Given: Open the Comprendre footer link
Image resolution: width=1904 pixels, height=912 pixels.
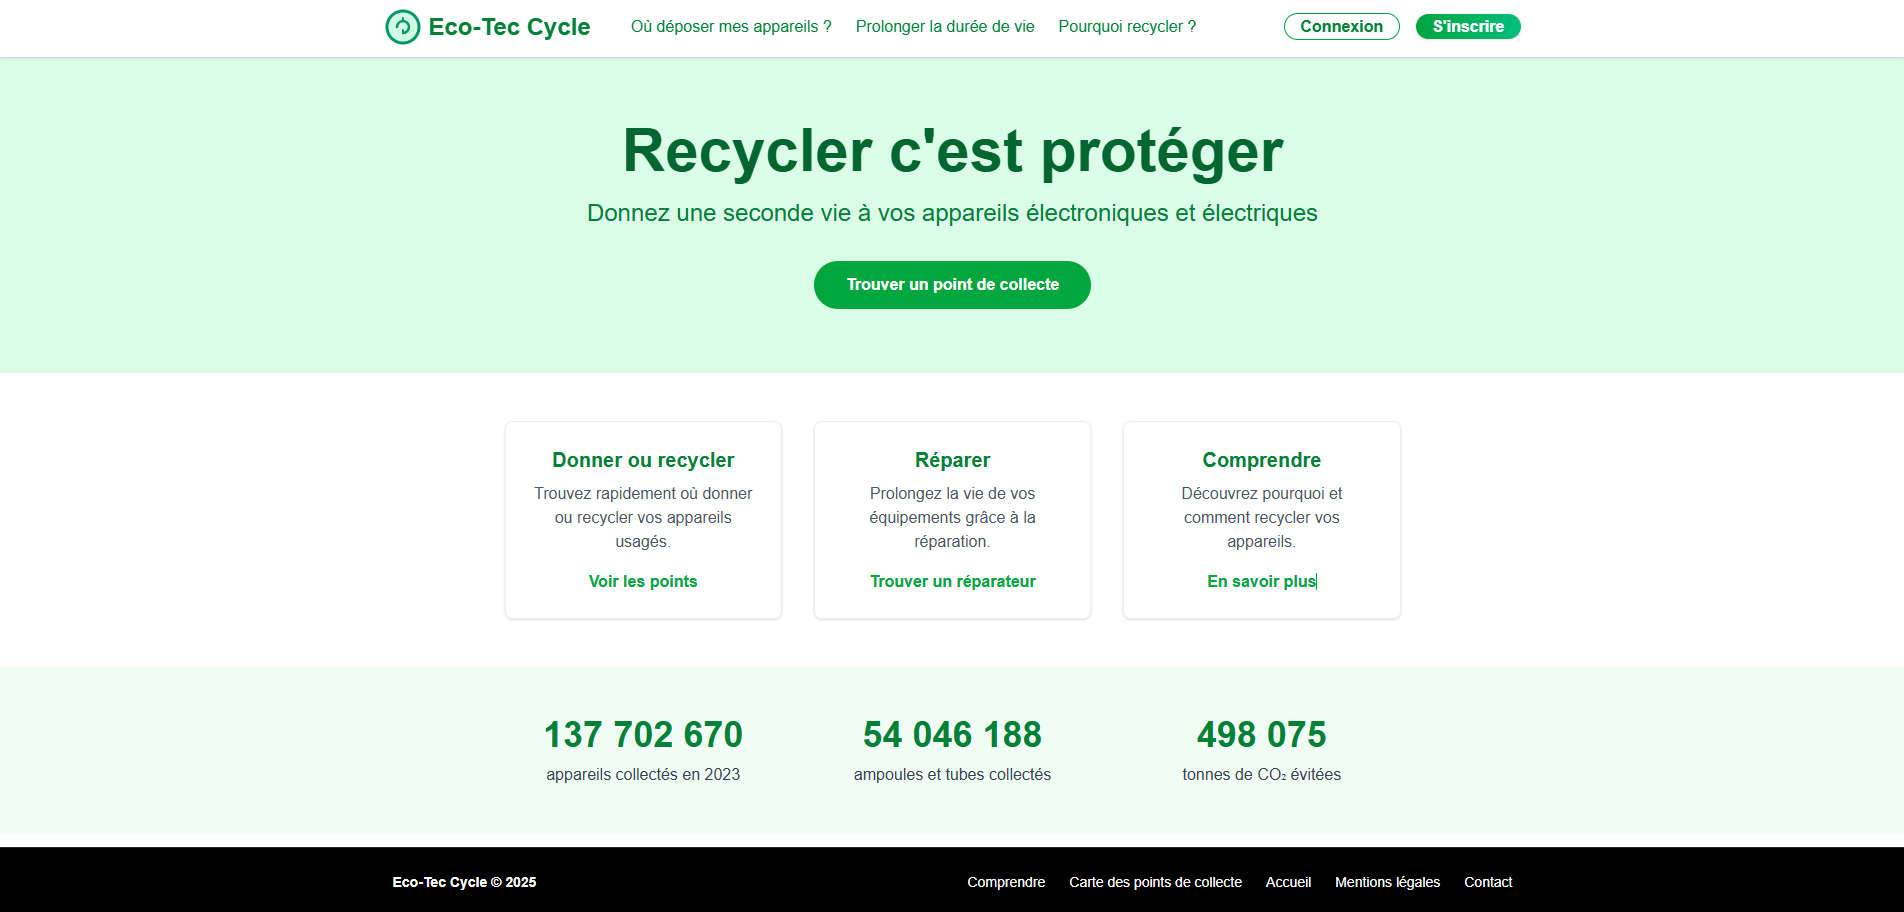Looking at the screenshot, I should point(1005,882).
